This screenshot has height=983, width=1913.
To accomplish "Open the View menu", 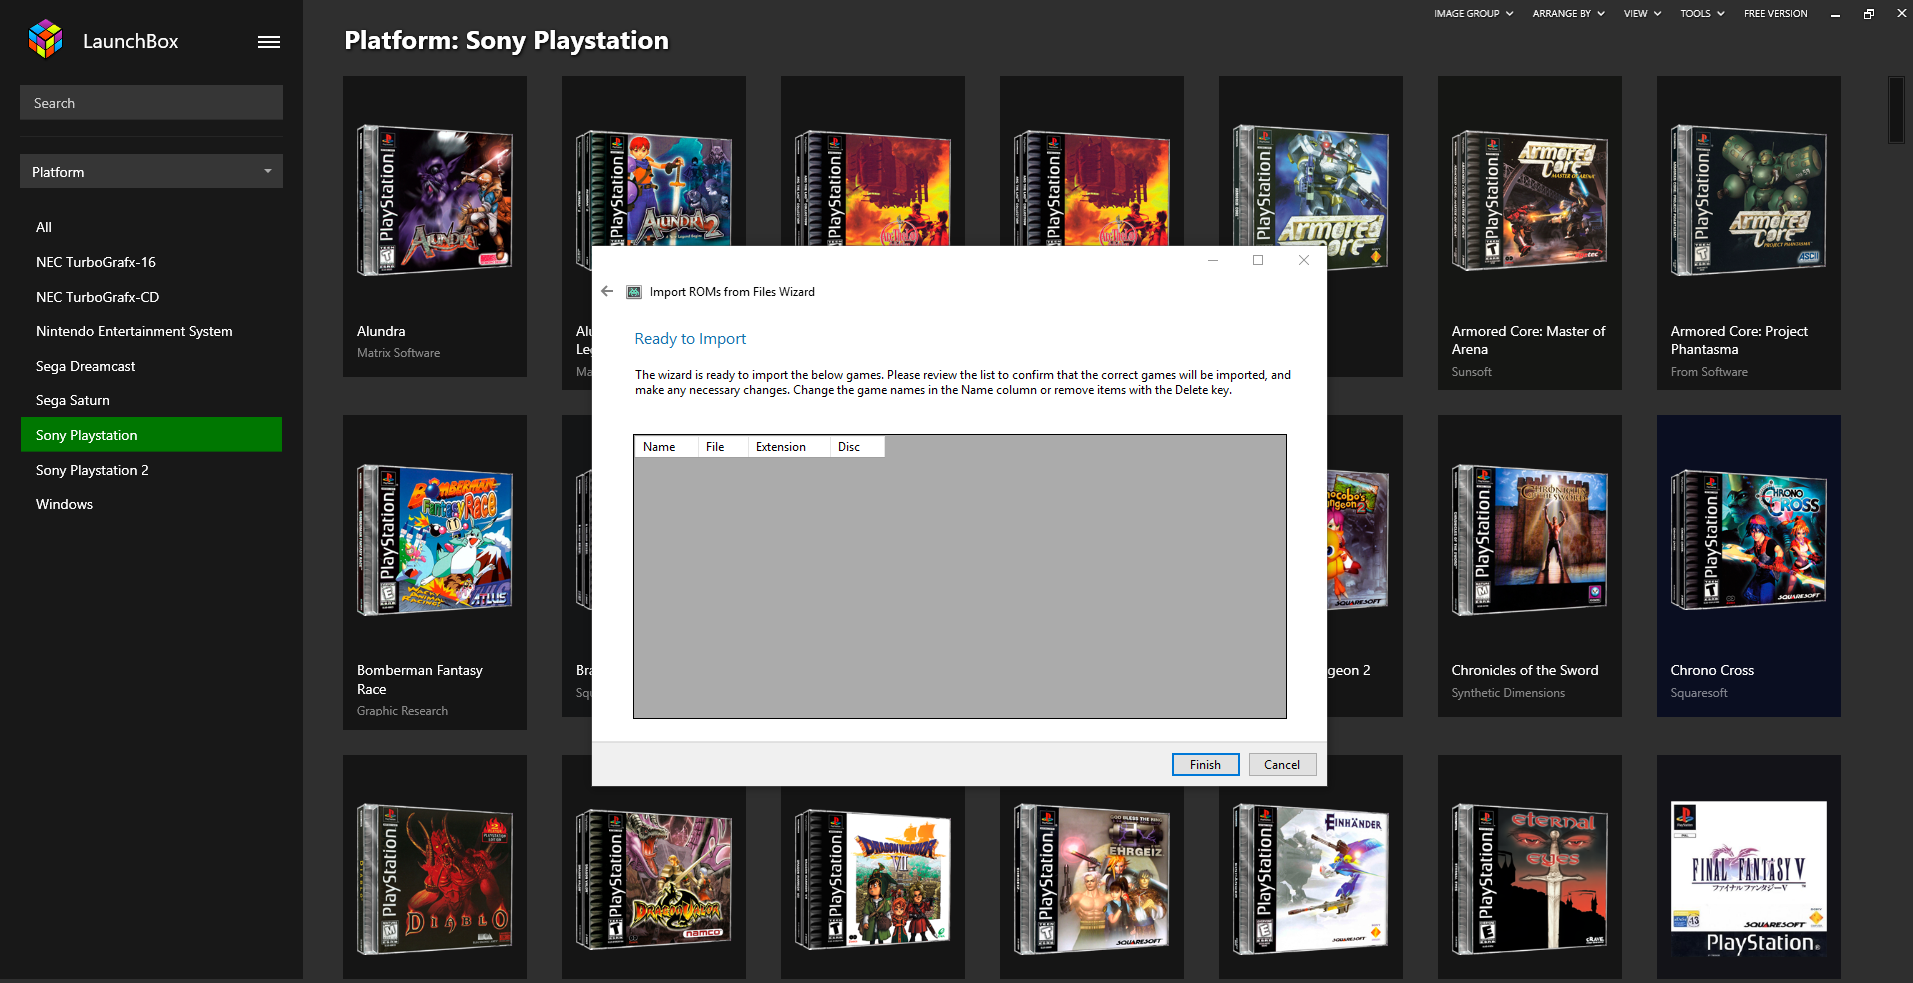I will (x=1642, y=13).
